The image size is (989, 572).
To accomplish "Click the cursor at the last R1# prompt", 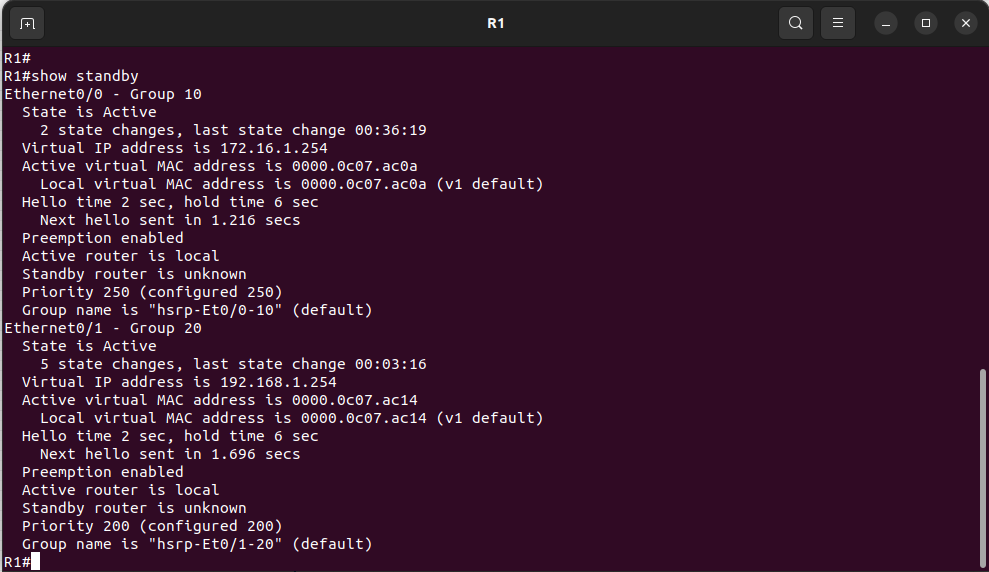I will click(36, 562).
